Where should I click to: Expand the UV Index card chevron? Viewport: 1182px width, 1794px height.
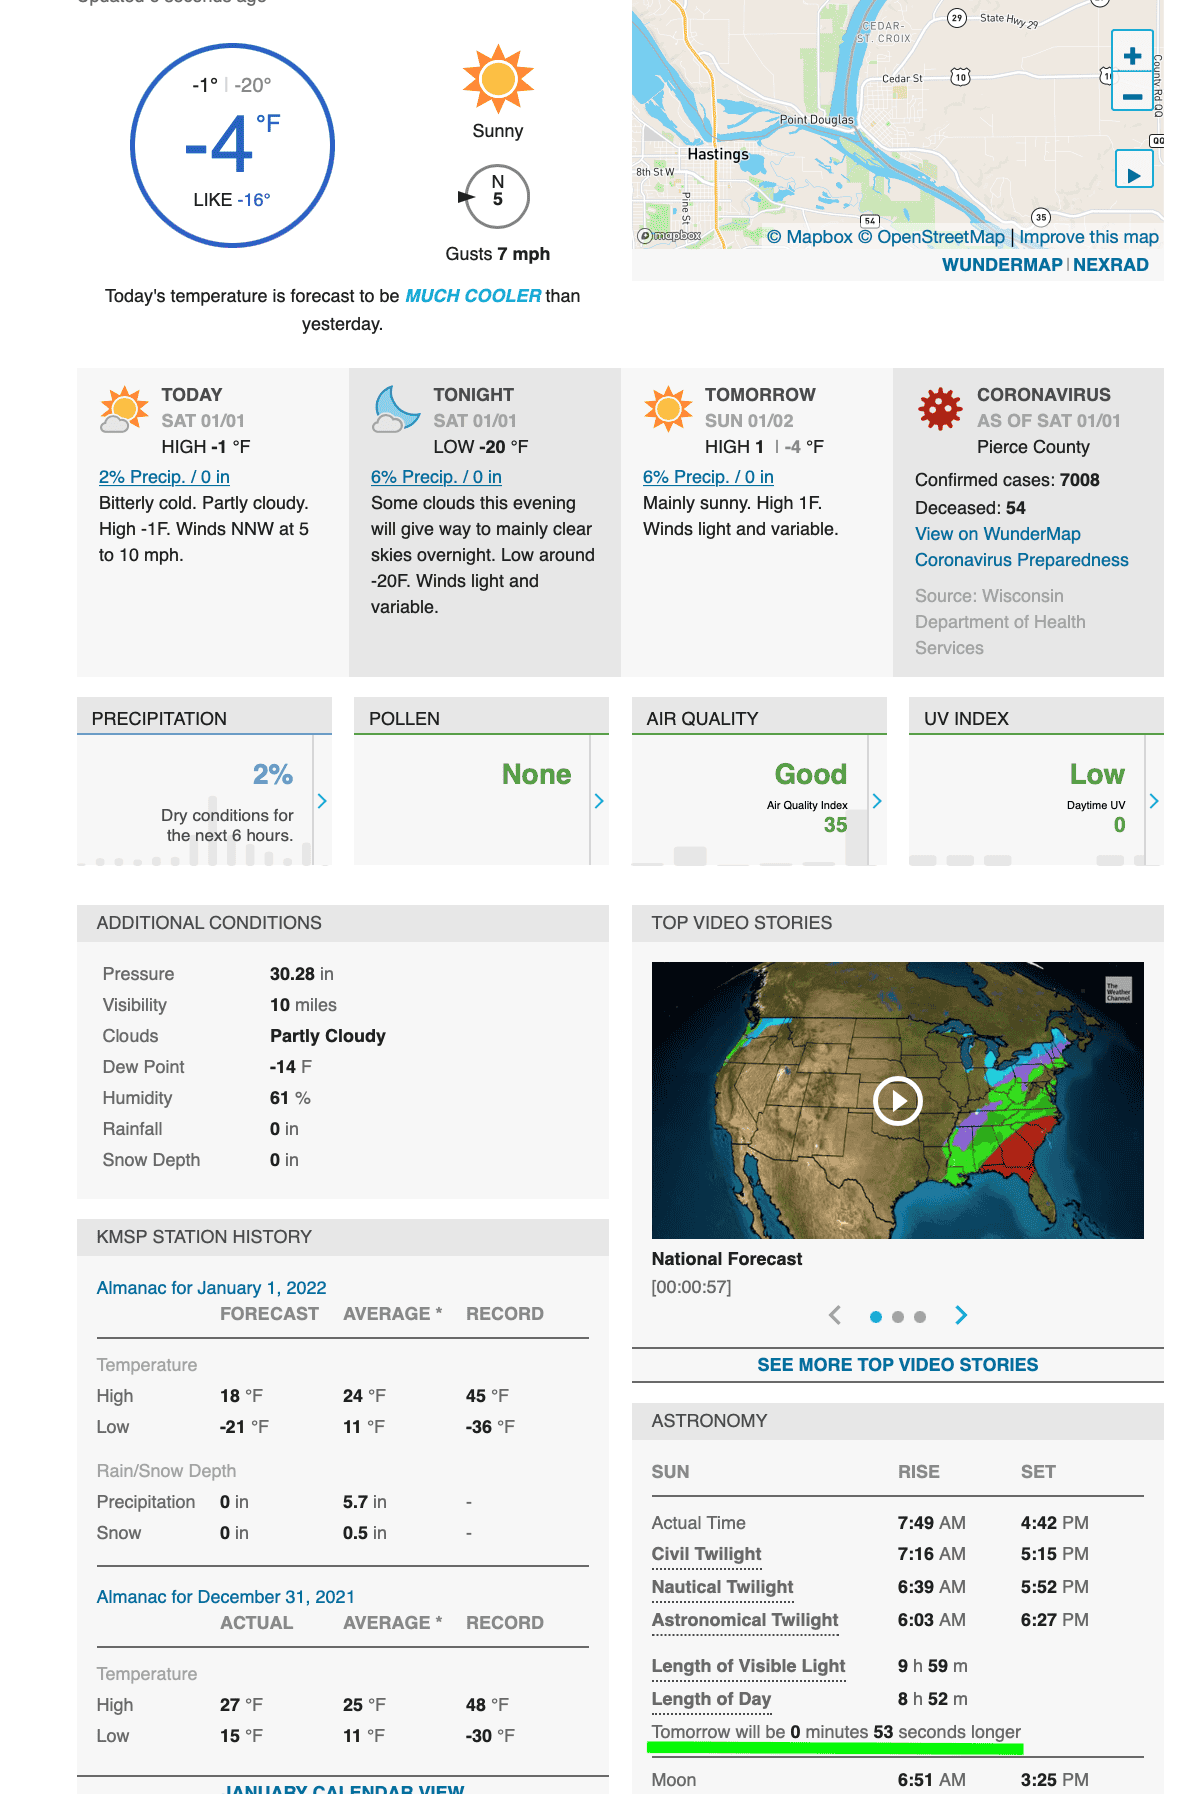(1154, 801)
